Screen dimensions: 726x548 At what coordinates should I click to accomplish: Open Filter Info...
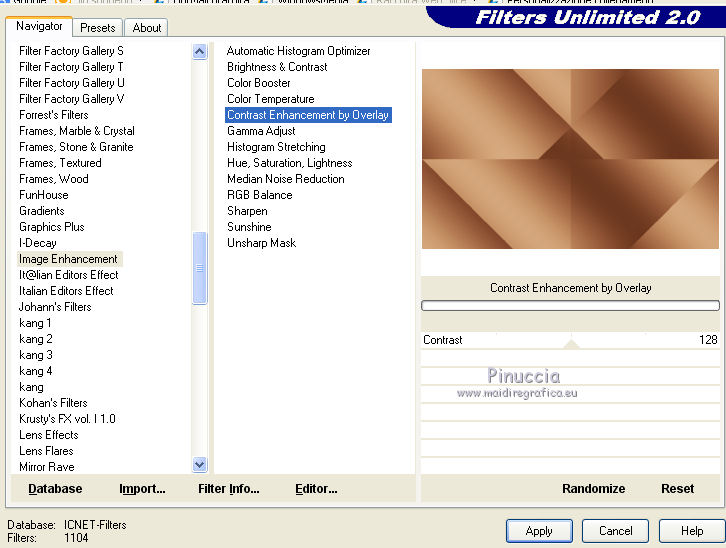[229, 489]
